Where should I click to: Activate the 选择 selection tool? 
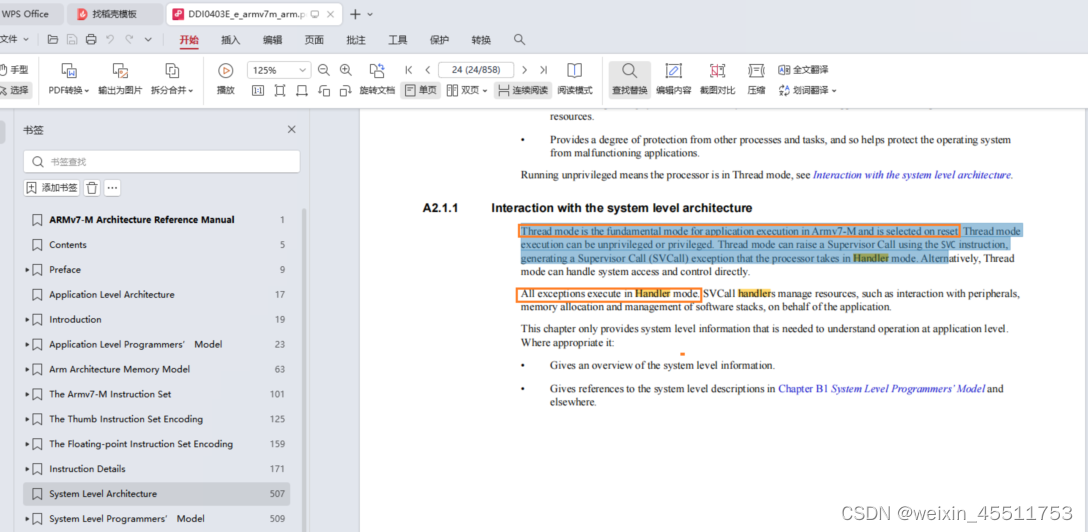pos(14,90)
